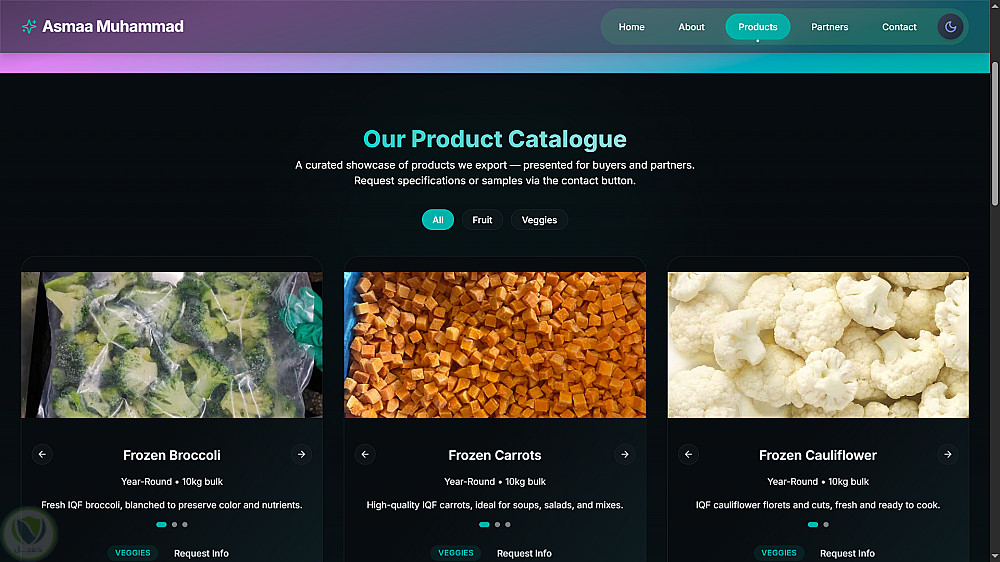Click the Frozen Cauliflower product photo
Viewport: 1000px width, 562px height.
(818, 344)
